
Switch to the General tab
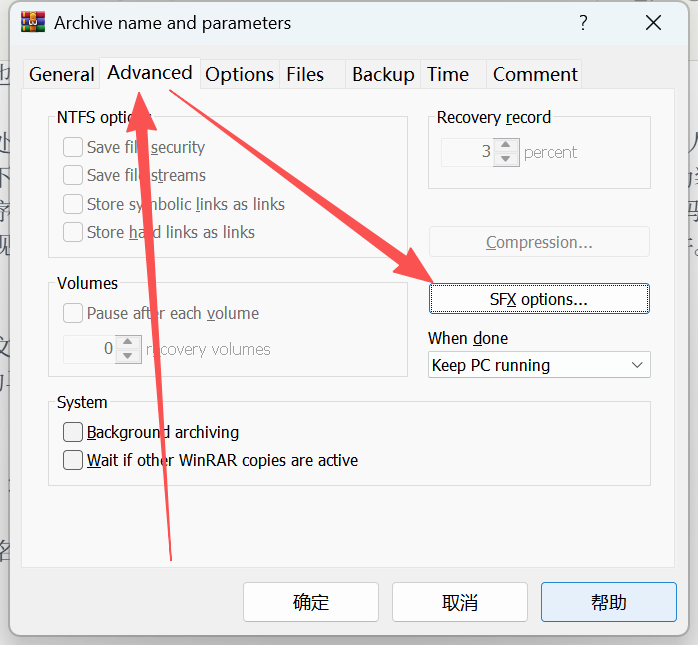pos(62,75)
